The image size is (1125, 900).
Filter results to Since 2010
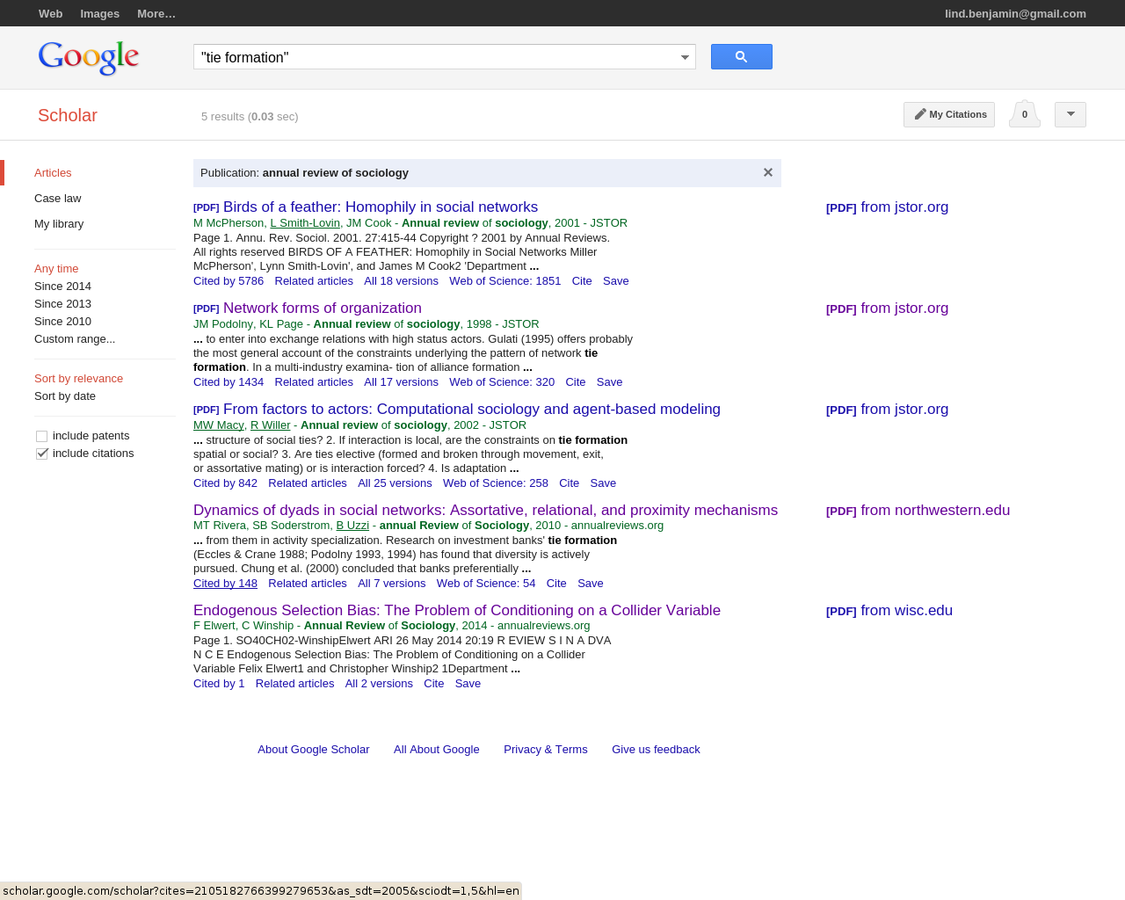[x=62, y=322]
